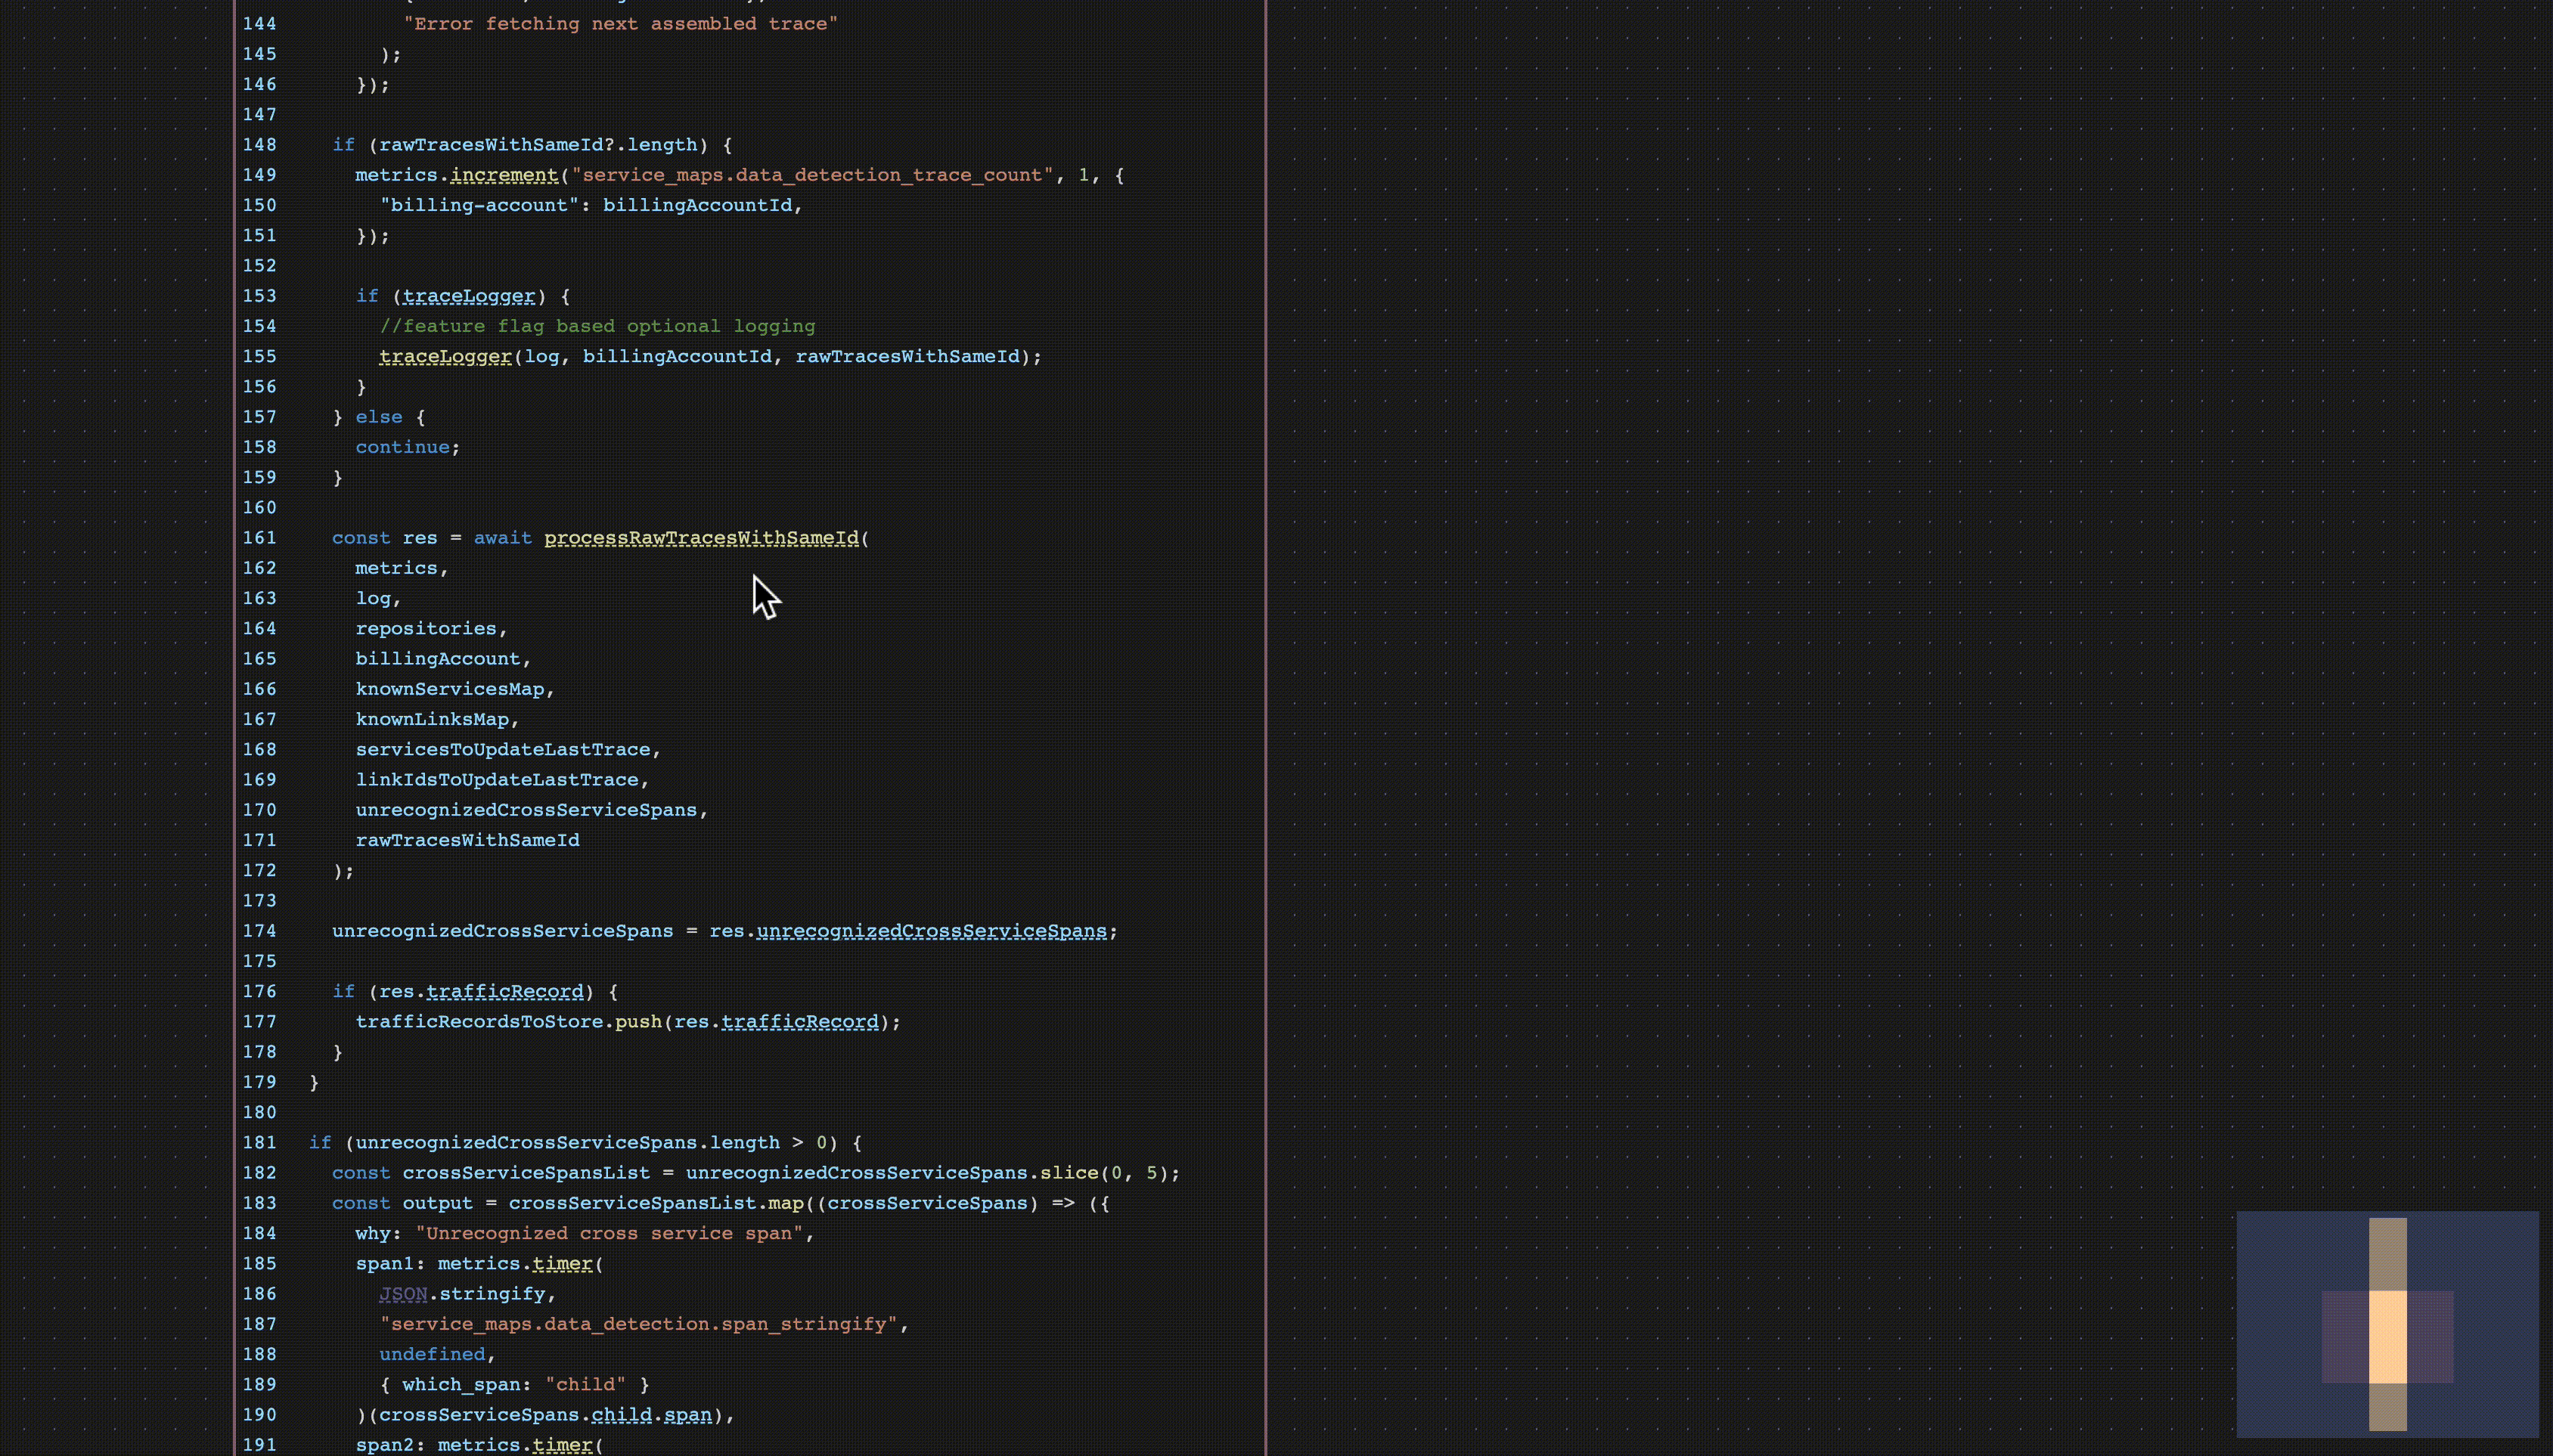
Task: Click the slice method call on line 182
Action: point(1069,1172)
